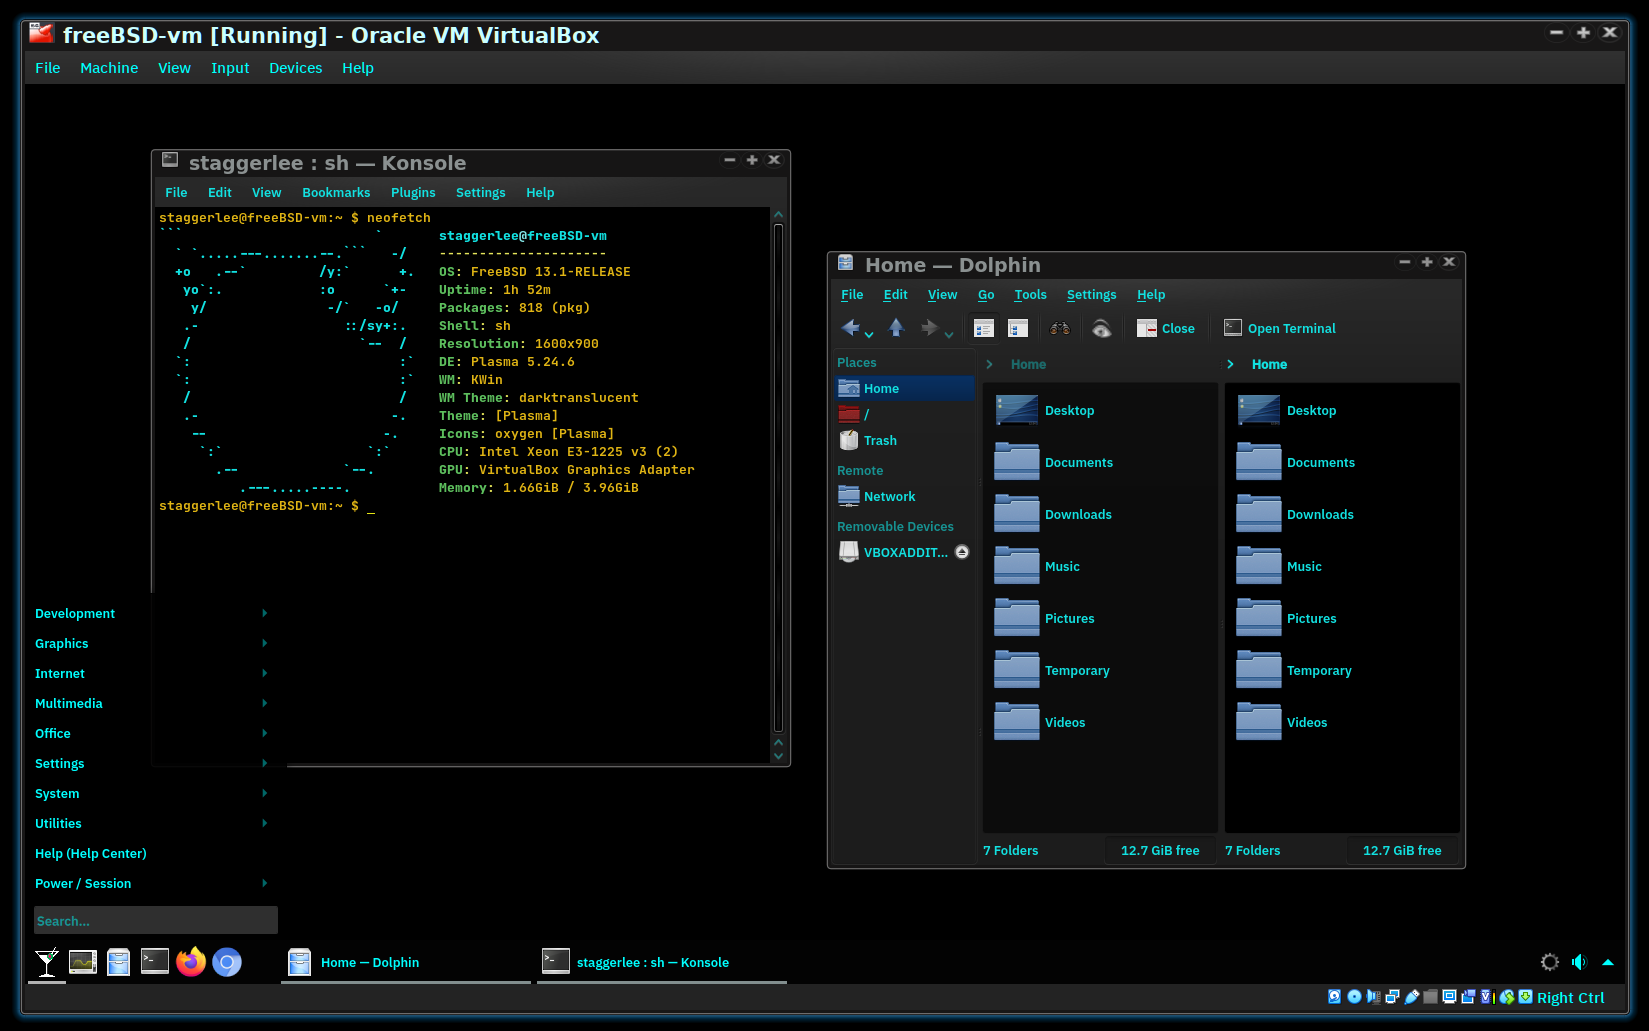
Task: Expand the left pane breadcrumb chevron in Dolphin
Action: (990, 364)
